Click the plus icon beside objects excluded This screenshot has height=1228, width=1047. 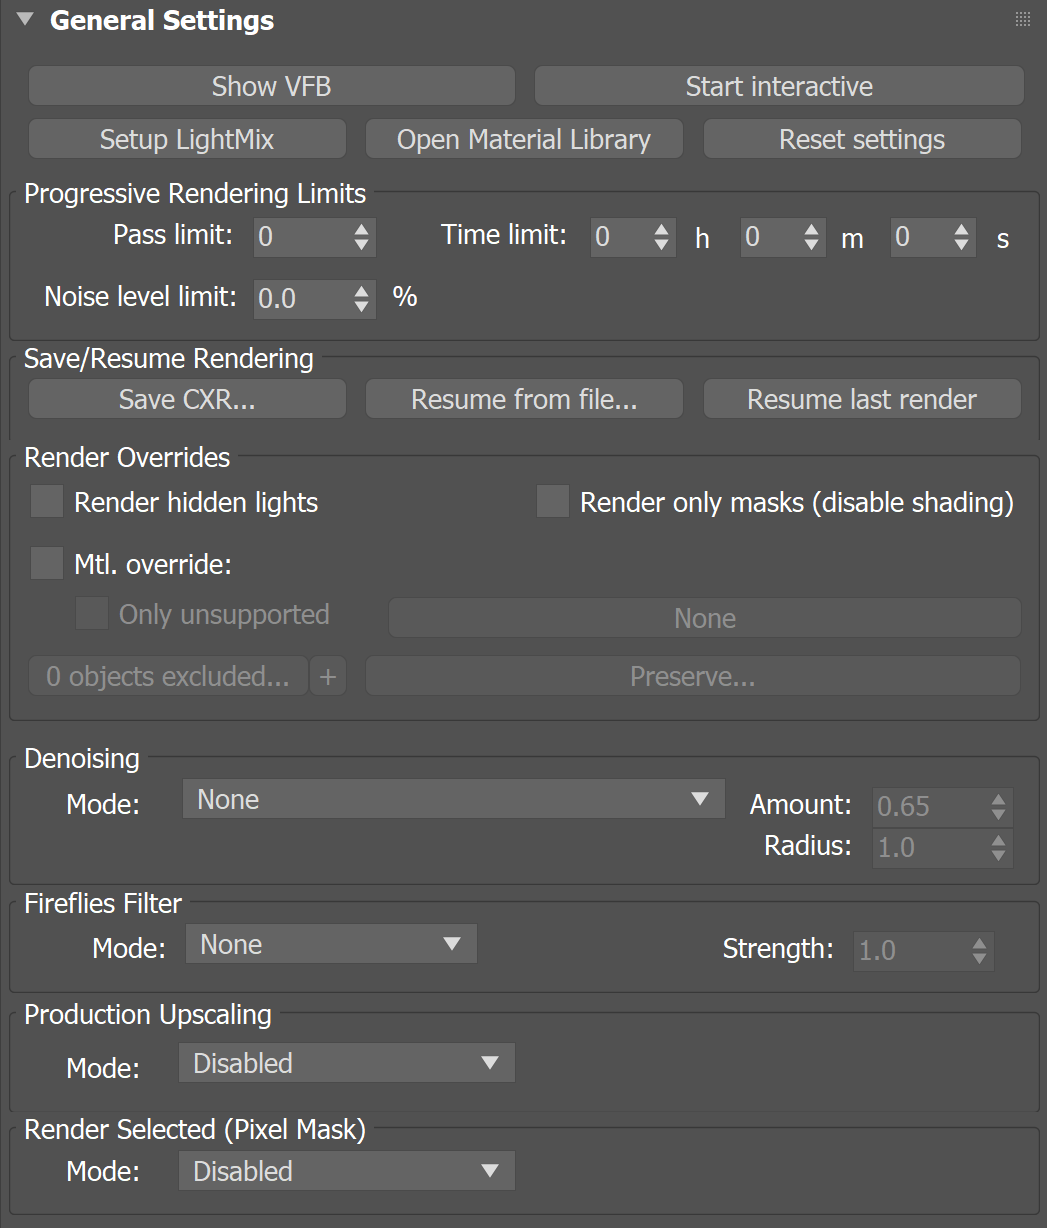(x=328, y=676)
